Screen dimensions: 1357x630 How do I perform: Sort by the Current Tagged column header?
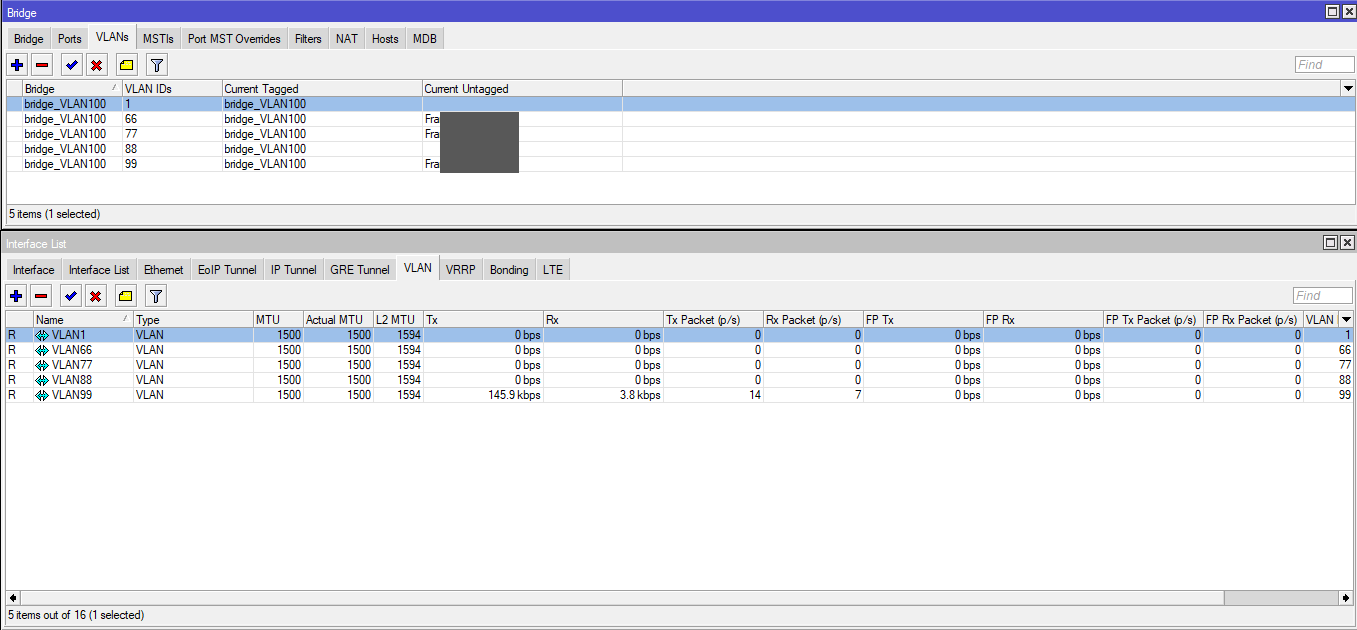tap(322, 89)
